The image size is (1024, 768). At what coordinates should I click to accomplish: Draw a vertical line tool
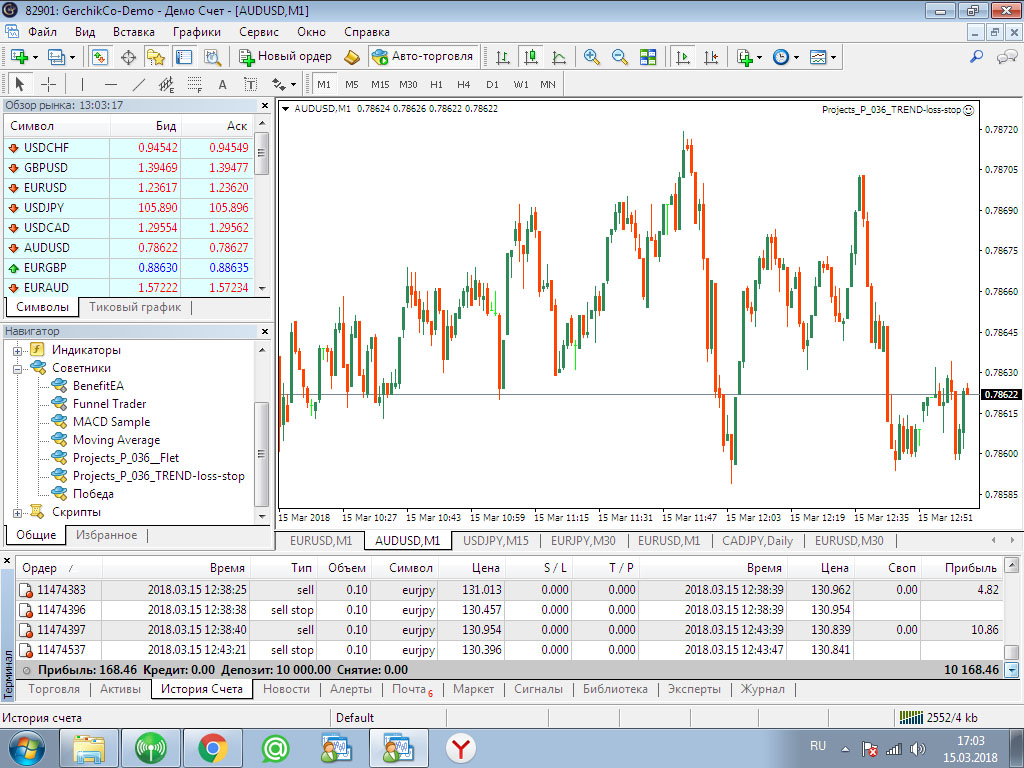point(82,84)
